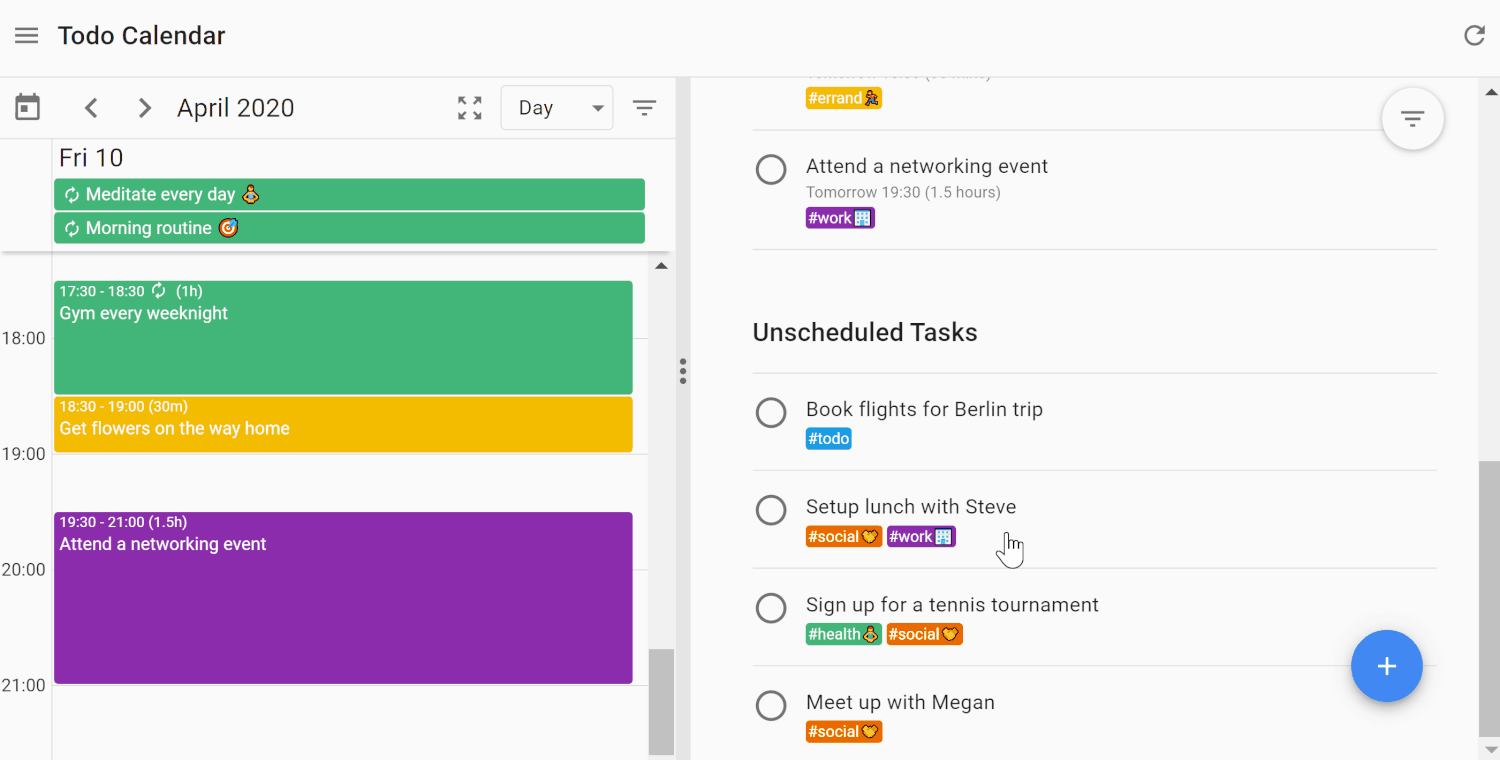Click Tomorrow 19:30 (1.5 hours) subtitle
1500x760 pixels.
point(903,192)
